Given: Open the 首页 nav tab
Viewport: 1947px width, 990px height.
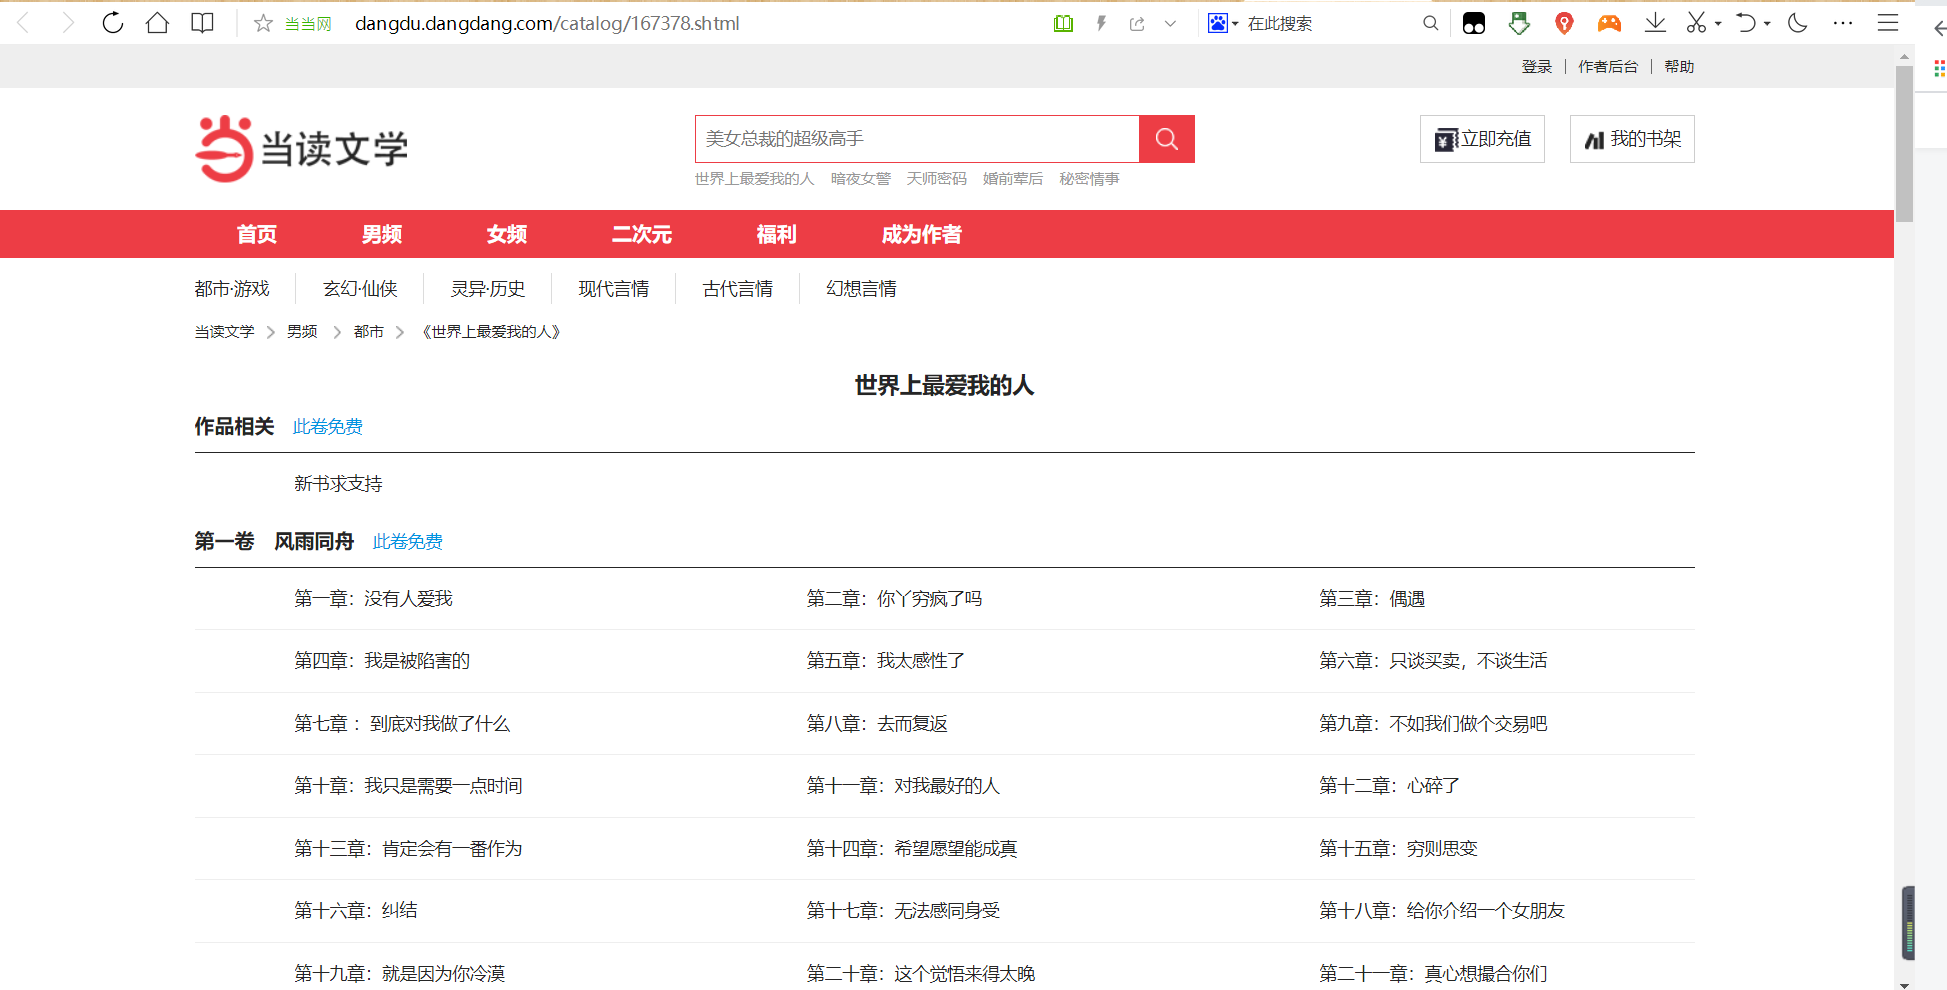Looking at the screenshot, I should coord(257,234).
